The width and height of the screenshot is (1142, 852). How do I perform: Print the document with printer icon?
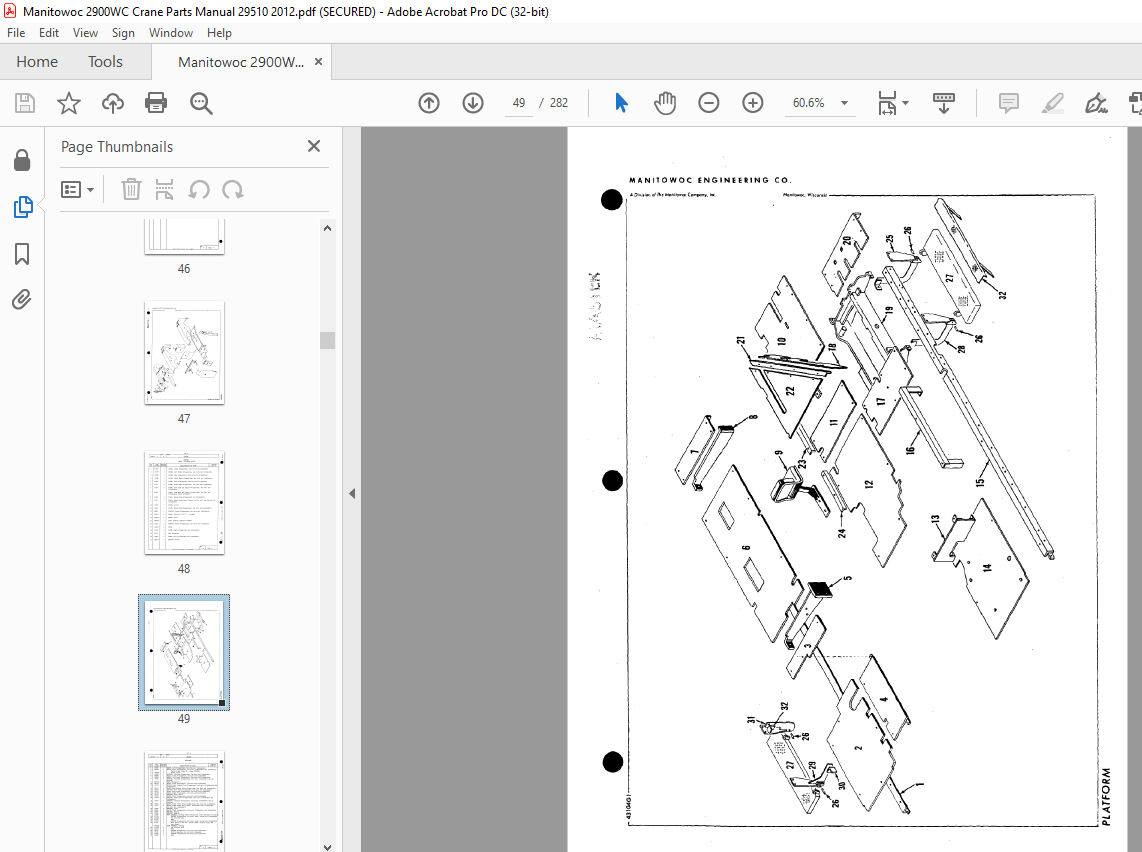[x=156, y=103]
